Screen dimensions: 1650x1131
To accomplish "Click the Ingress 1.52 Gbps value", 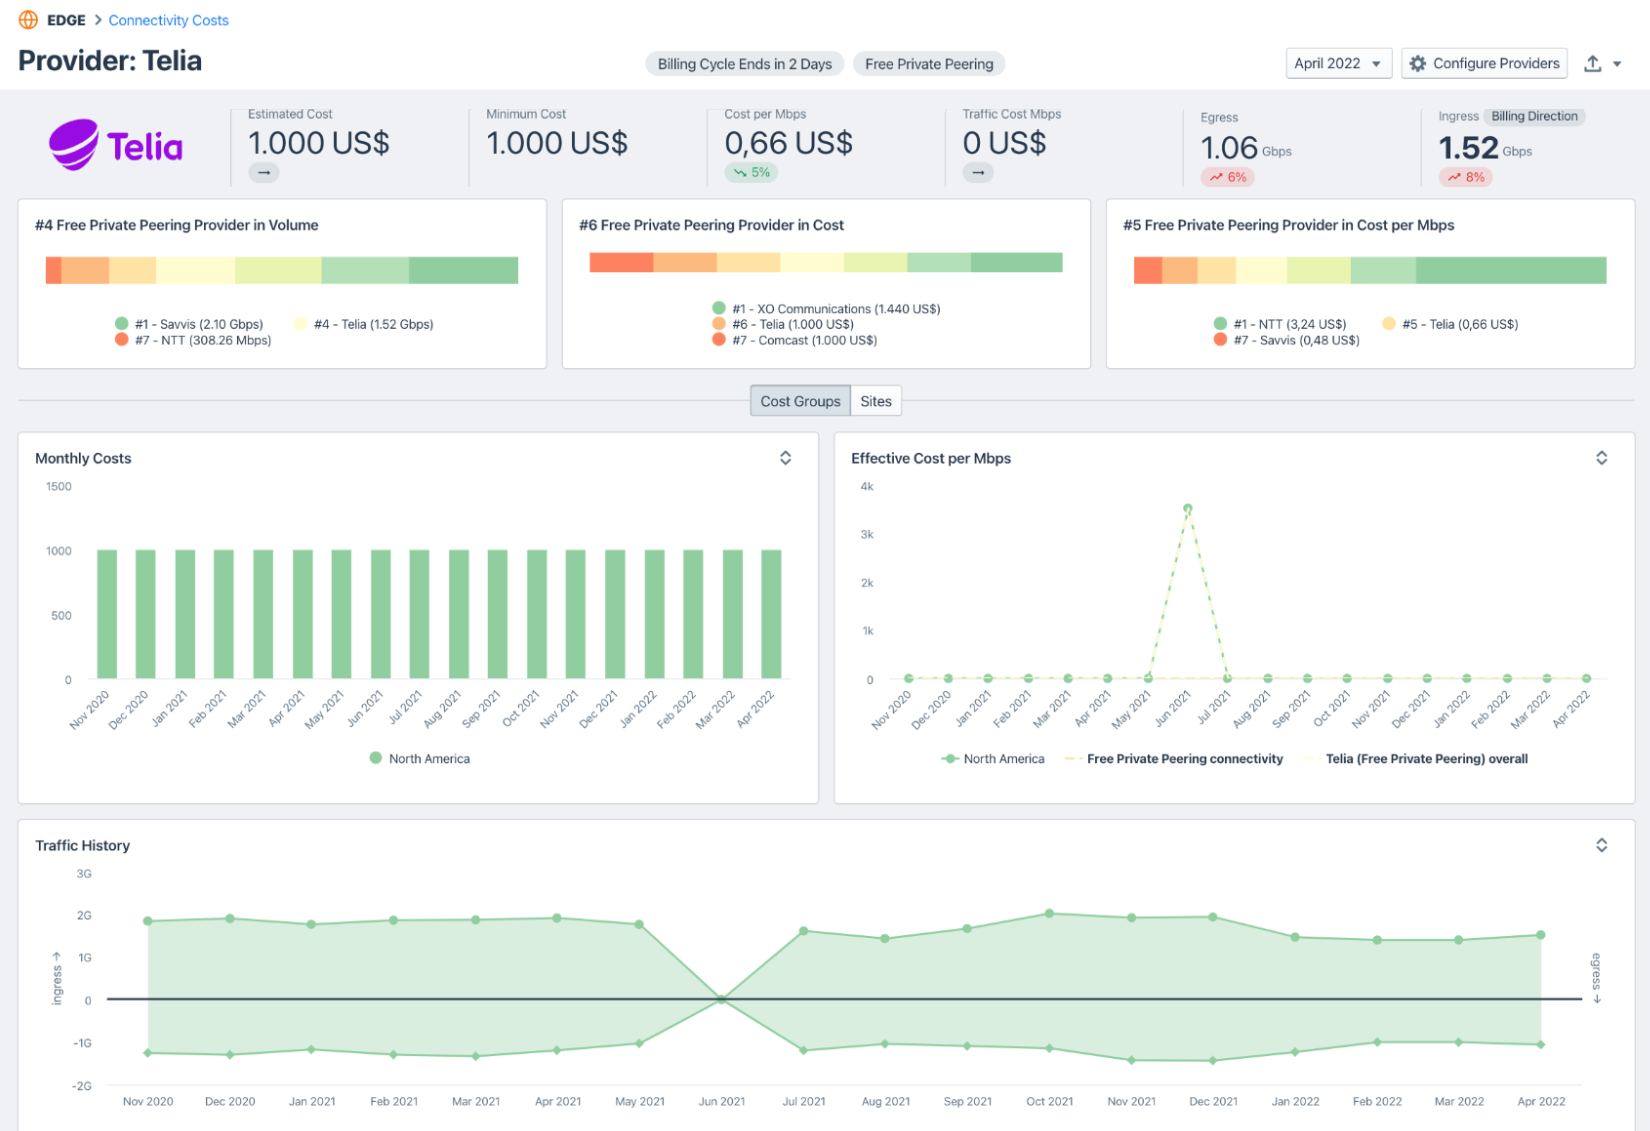I will 1485,148.
